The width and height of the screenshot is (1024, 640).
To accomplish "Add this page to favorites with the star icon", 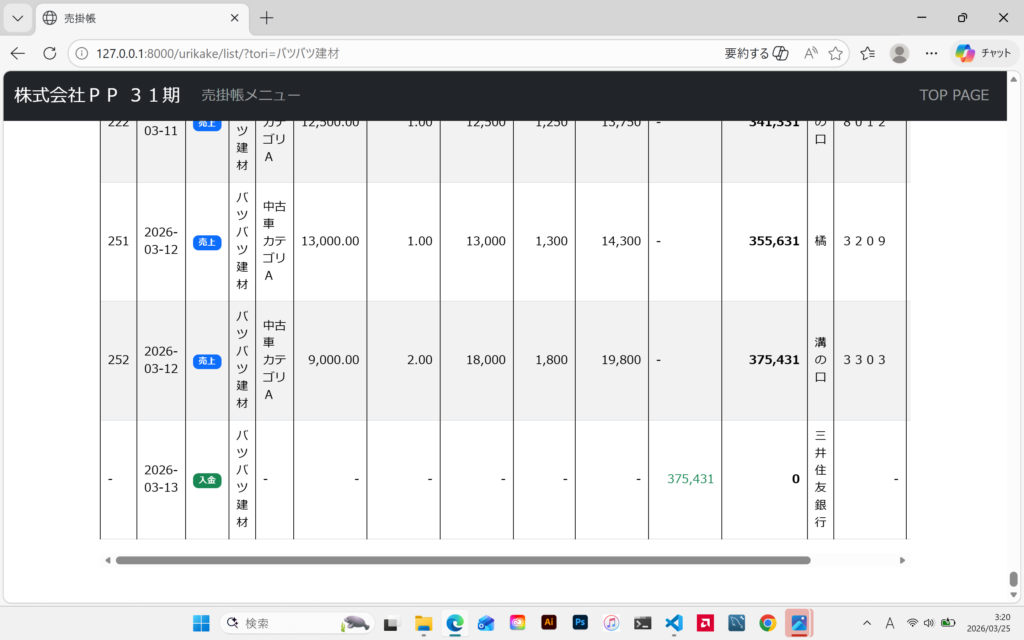I will tap(836, 53).
